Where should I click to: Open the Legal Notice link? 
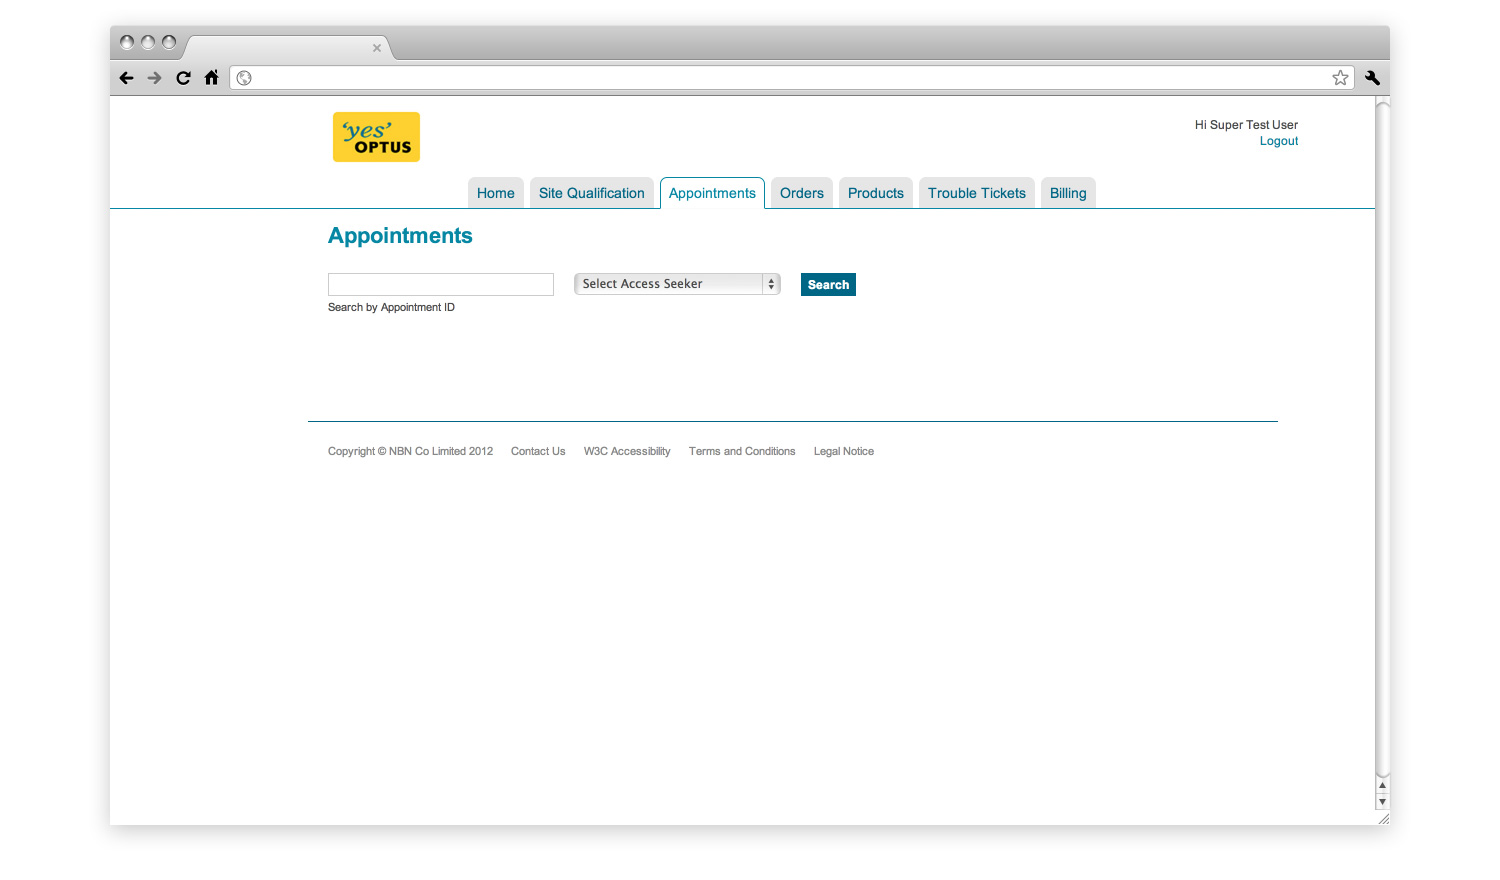click(x=844, y=452)
